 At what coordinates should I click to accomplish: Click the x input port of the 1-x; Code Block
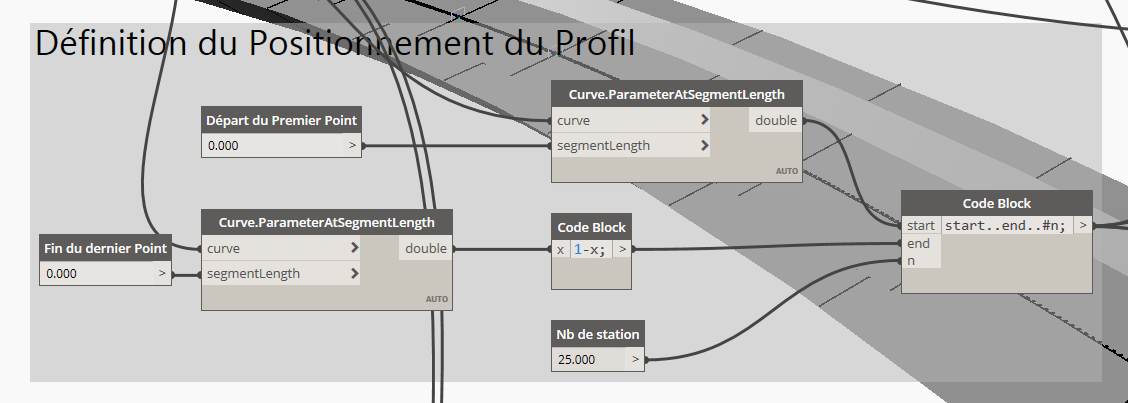pyautogui.click(x=560, y=249)
